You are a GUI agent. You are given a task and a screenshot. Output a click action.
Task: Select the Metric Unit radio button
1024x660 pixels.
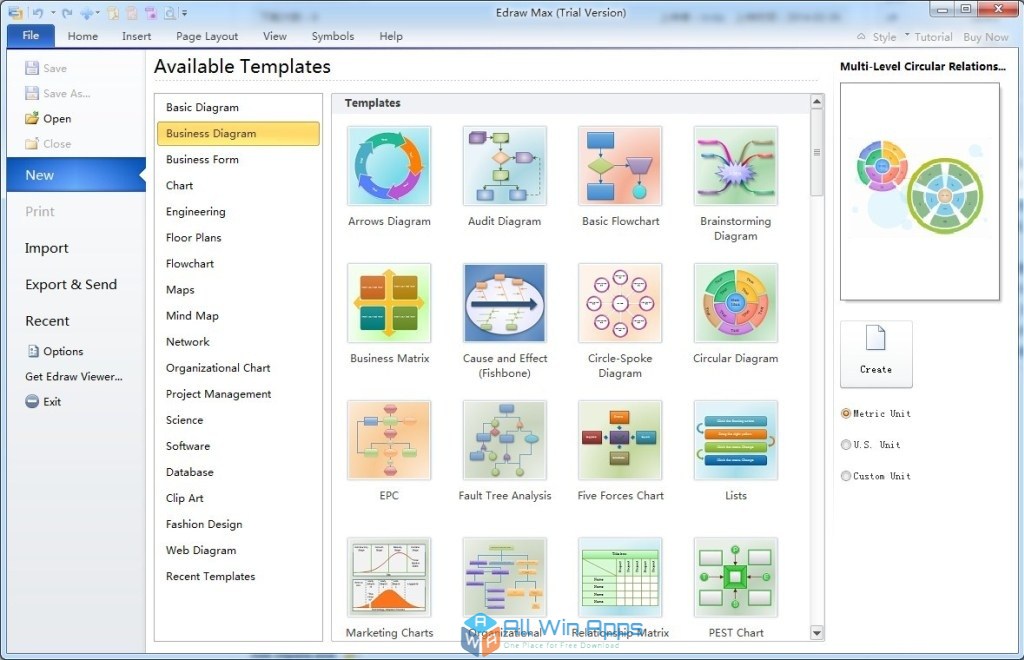coord(846,413)
